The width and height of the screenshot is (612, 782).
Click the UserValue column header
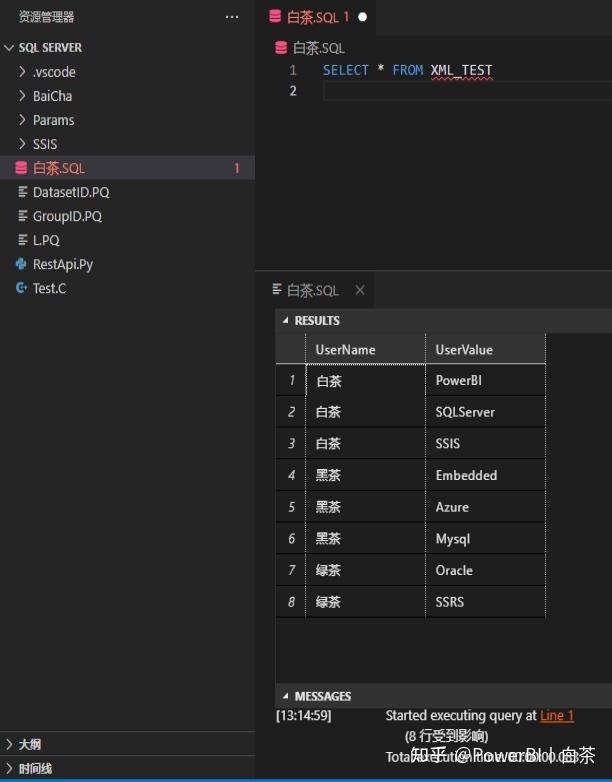pos(464,349)
